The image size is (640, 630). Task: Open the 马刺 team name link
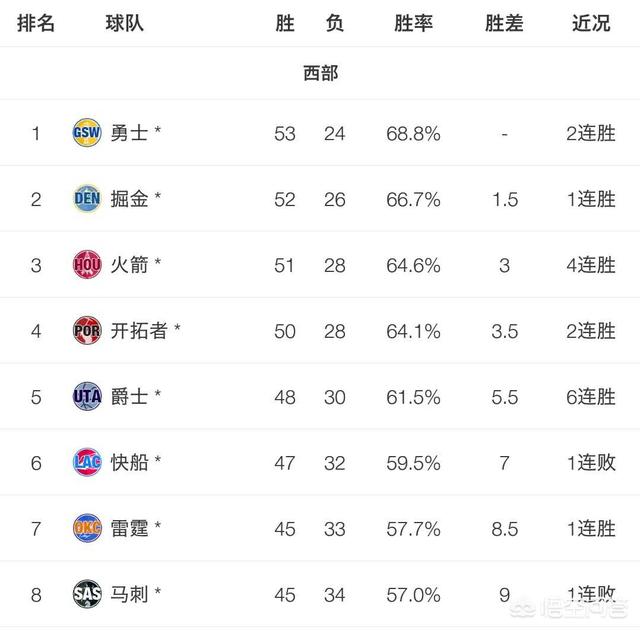coord(129,595)
